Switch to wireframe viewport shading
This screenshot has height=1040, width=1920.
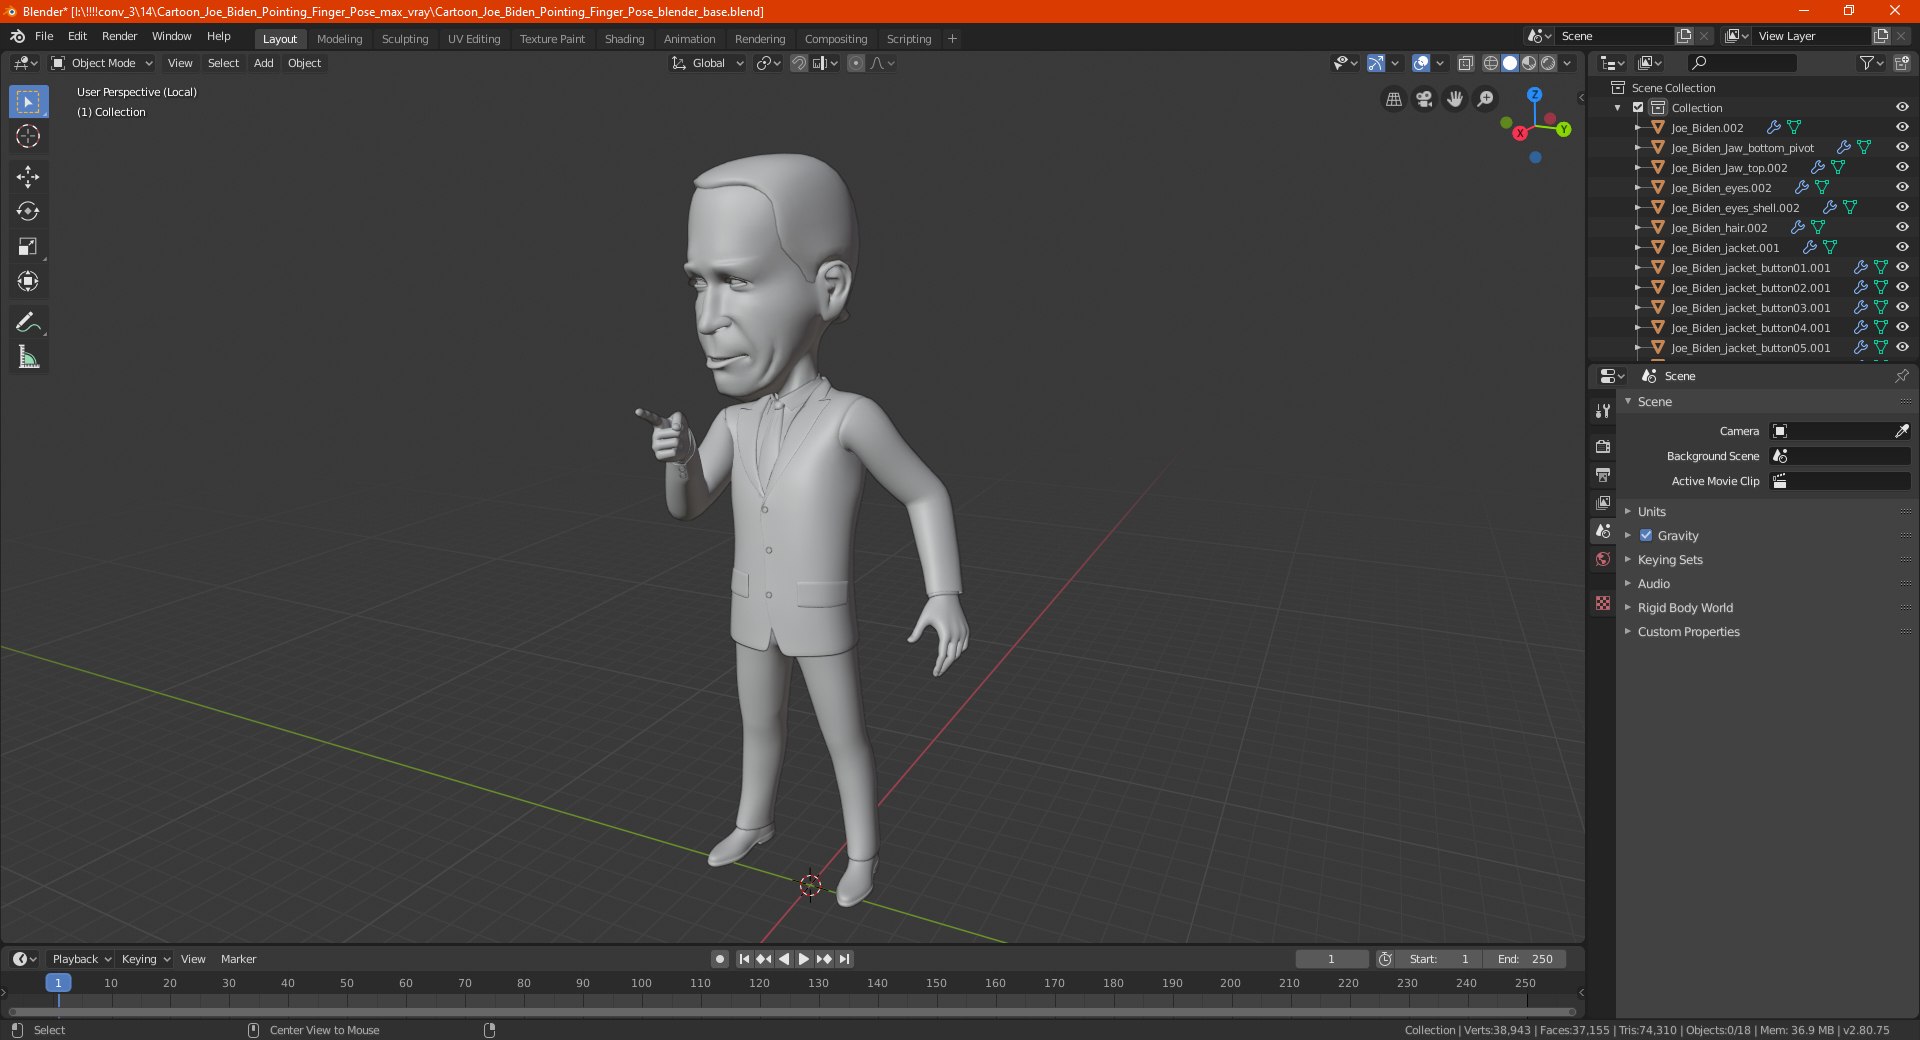click(x=1491, y=63)
